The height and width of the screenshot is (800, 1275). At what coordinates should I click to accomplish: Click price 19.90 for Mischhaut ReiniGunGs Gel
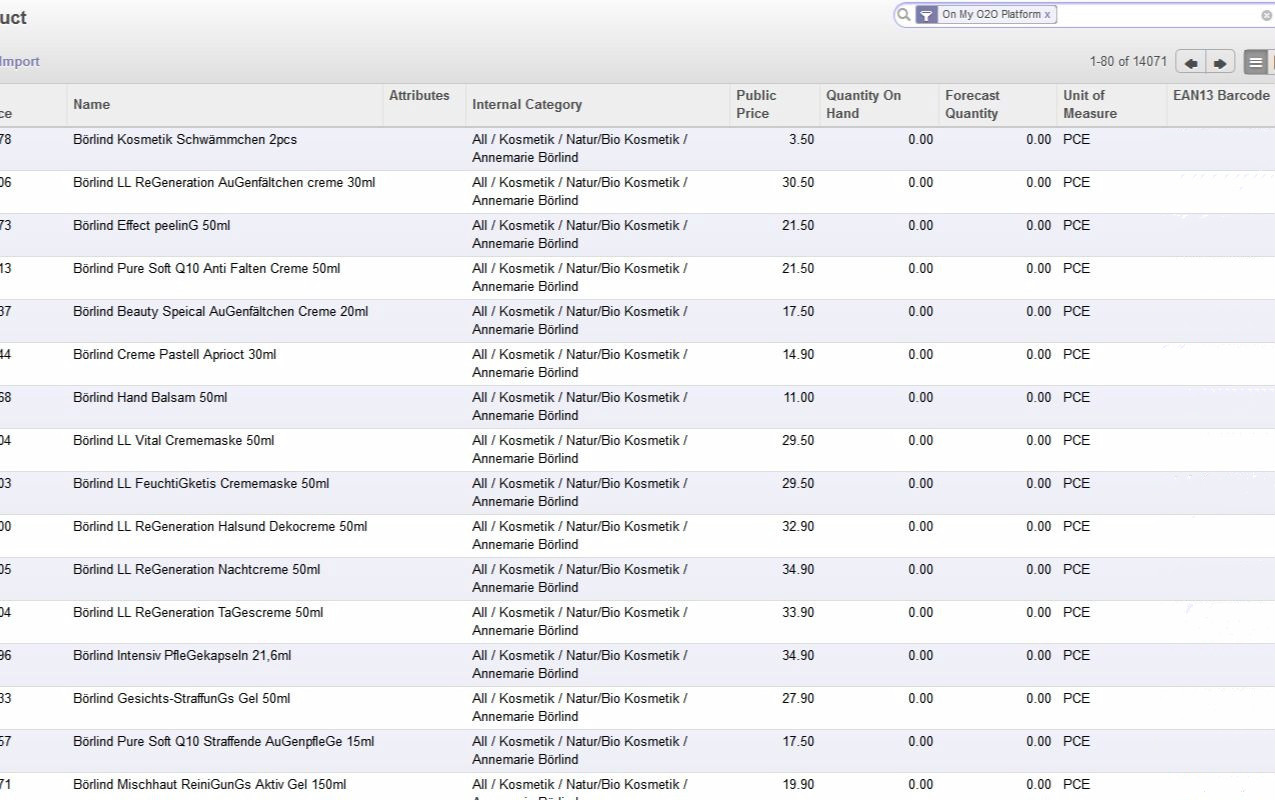pyautogui.click(x=798, y=785)
